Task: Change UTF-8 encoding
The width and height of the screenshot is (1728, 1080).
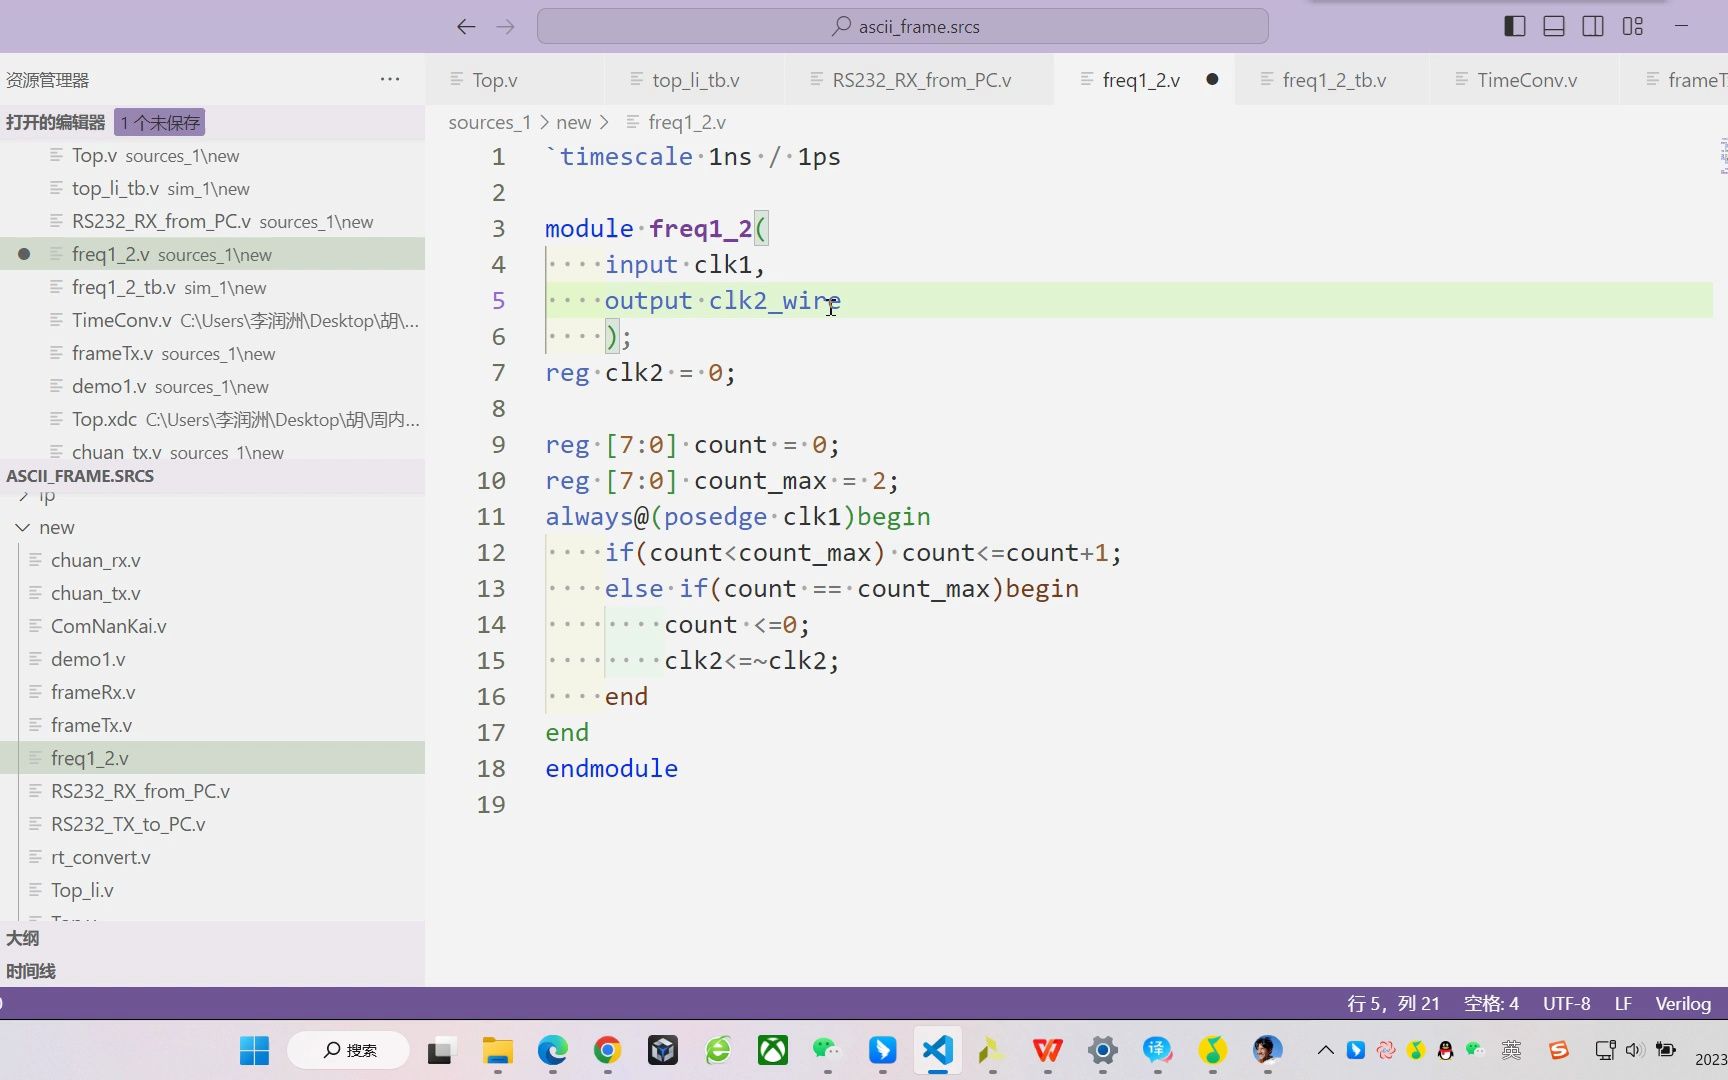Action: click(1566, 1003)
